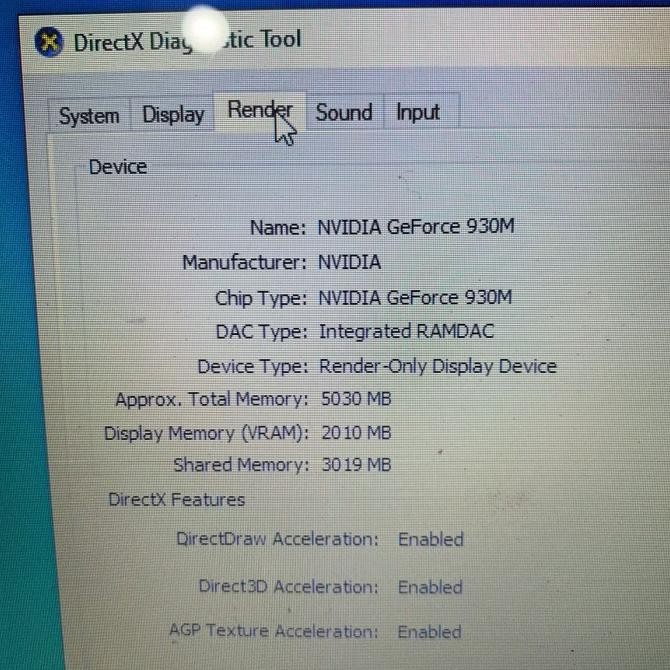The image size is (670, 670).
Task: Select the Name value NVIDIA GeForce 930M
Action: coord(416,226)
